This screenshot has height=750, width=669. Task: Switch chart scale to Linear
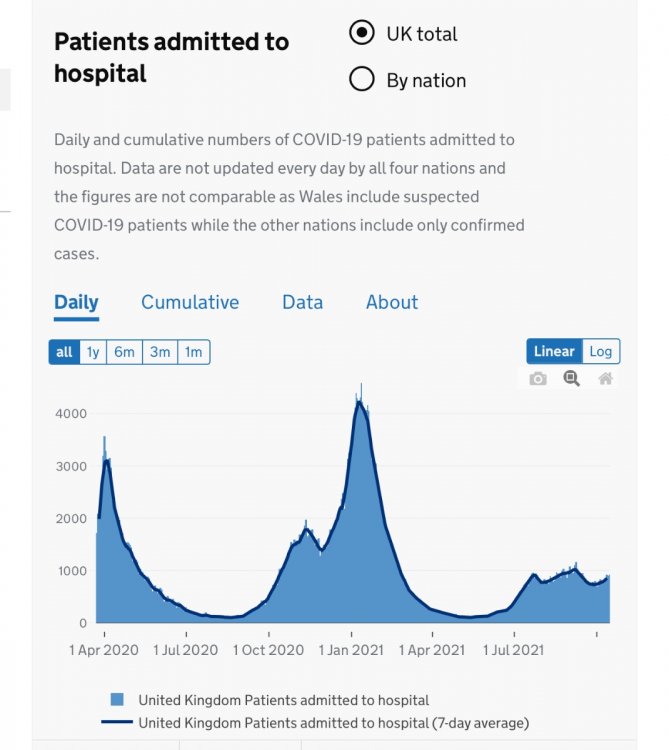(x=554, y=351)
